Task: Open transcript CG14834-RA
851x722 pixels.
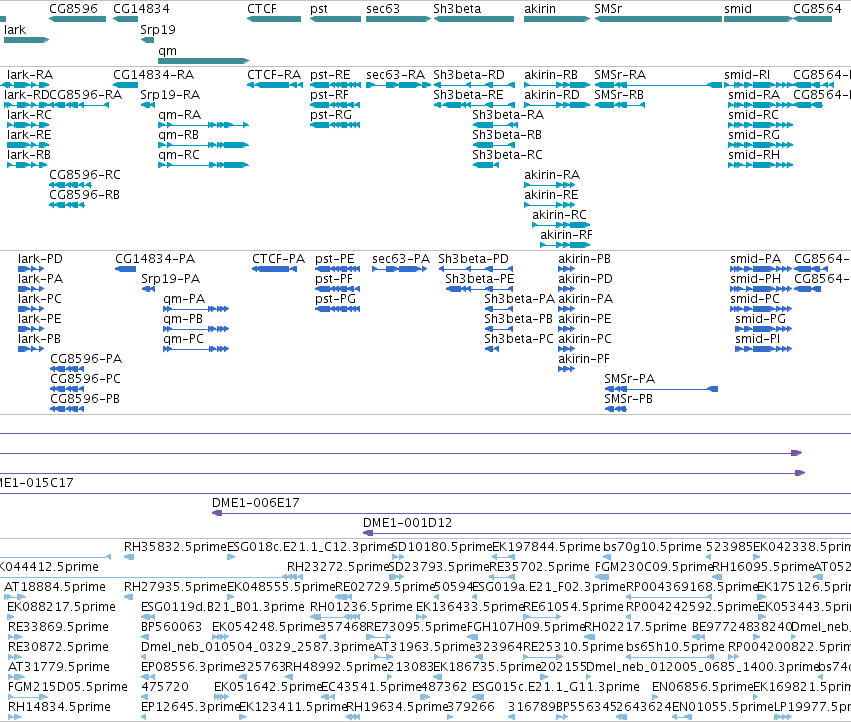Action: (x=154, y=75)
